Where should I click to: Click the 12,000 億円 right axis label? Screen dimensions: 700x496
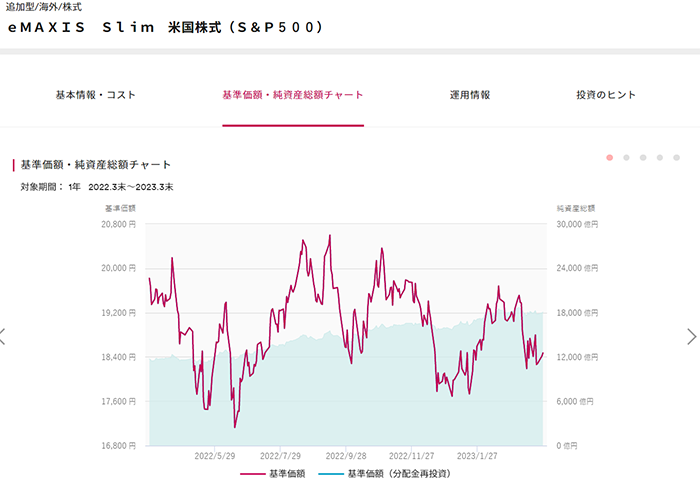(577, 357)
